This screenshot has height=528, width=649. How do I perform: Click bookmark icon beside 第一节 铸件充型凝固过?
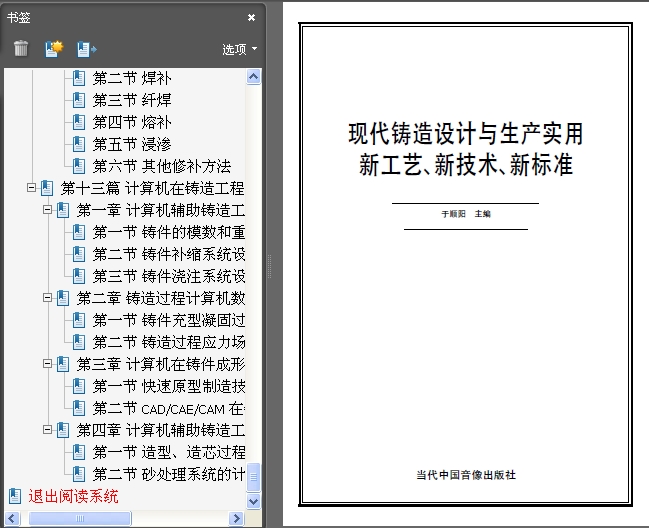79,320
